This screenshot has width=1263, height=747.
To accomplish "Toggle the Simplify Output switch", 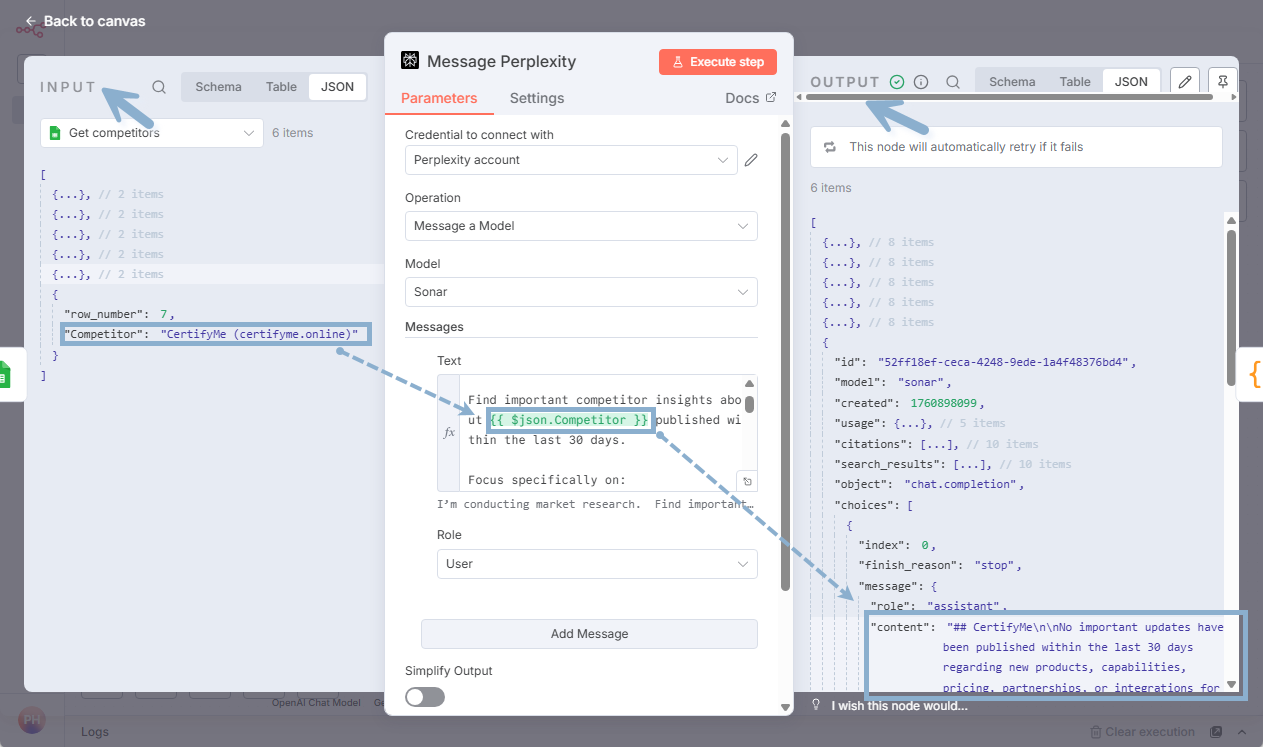I will tap(425, 697).
